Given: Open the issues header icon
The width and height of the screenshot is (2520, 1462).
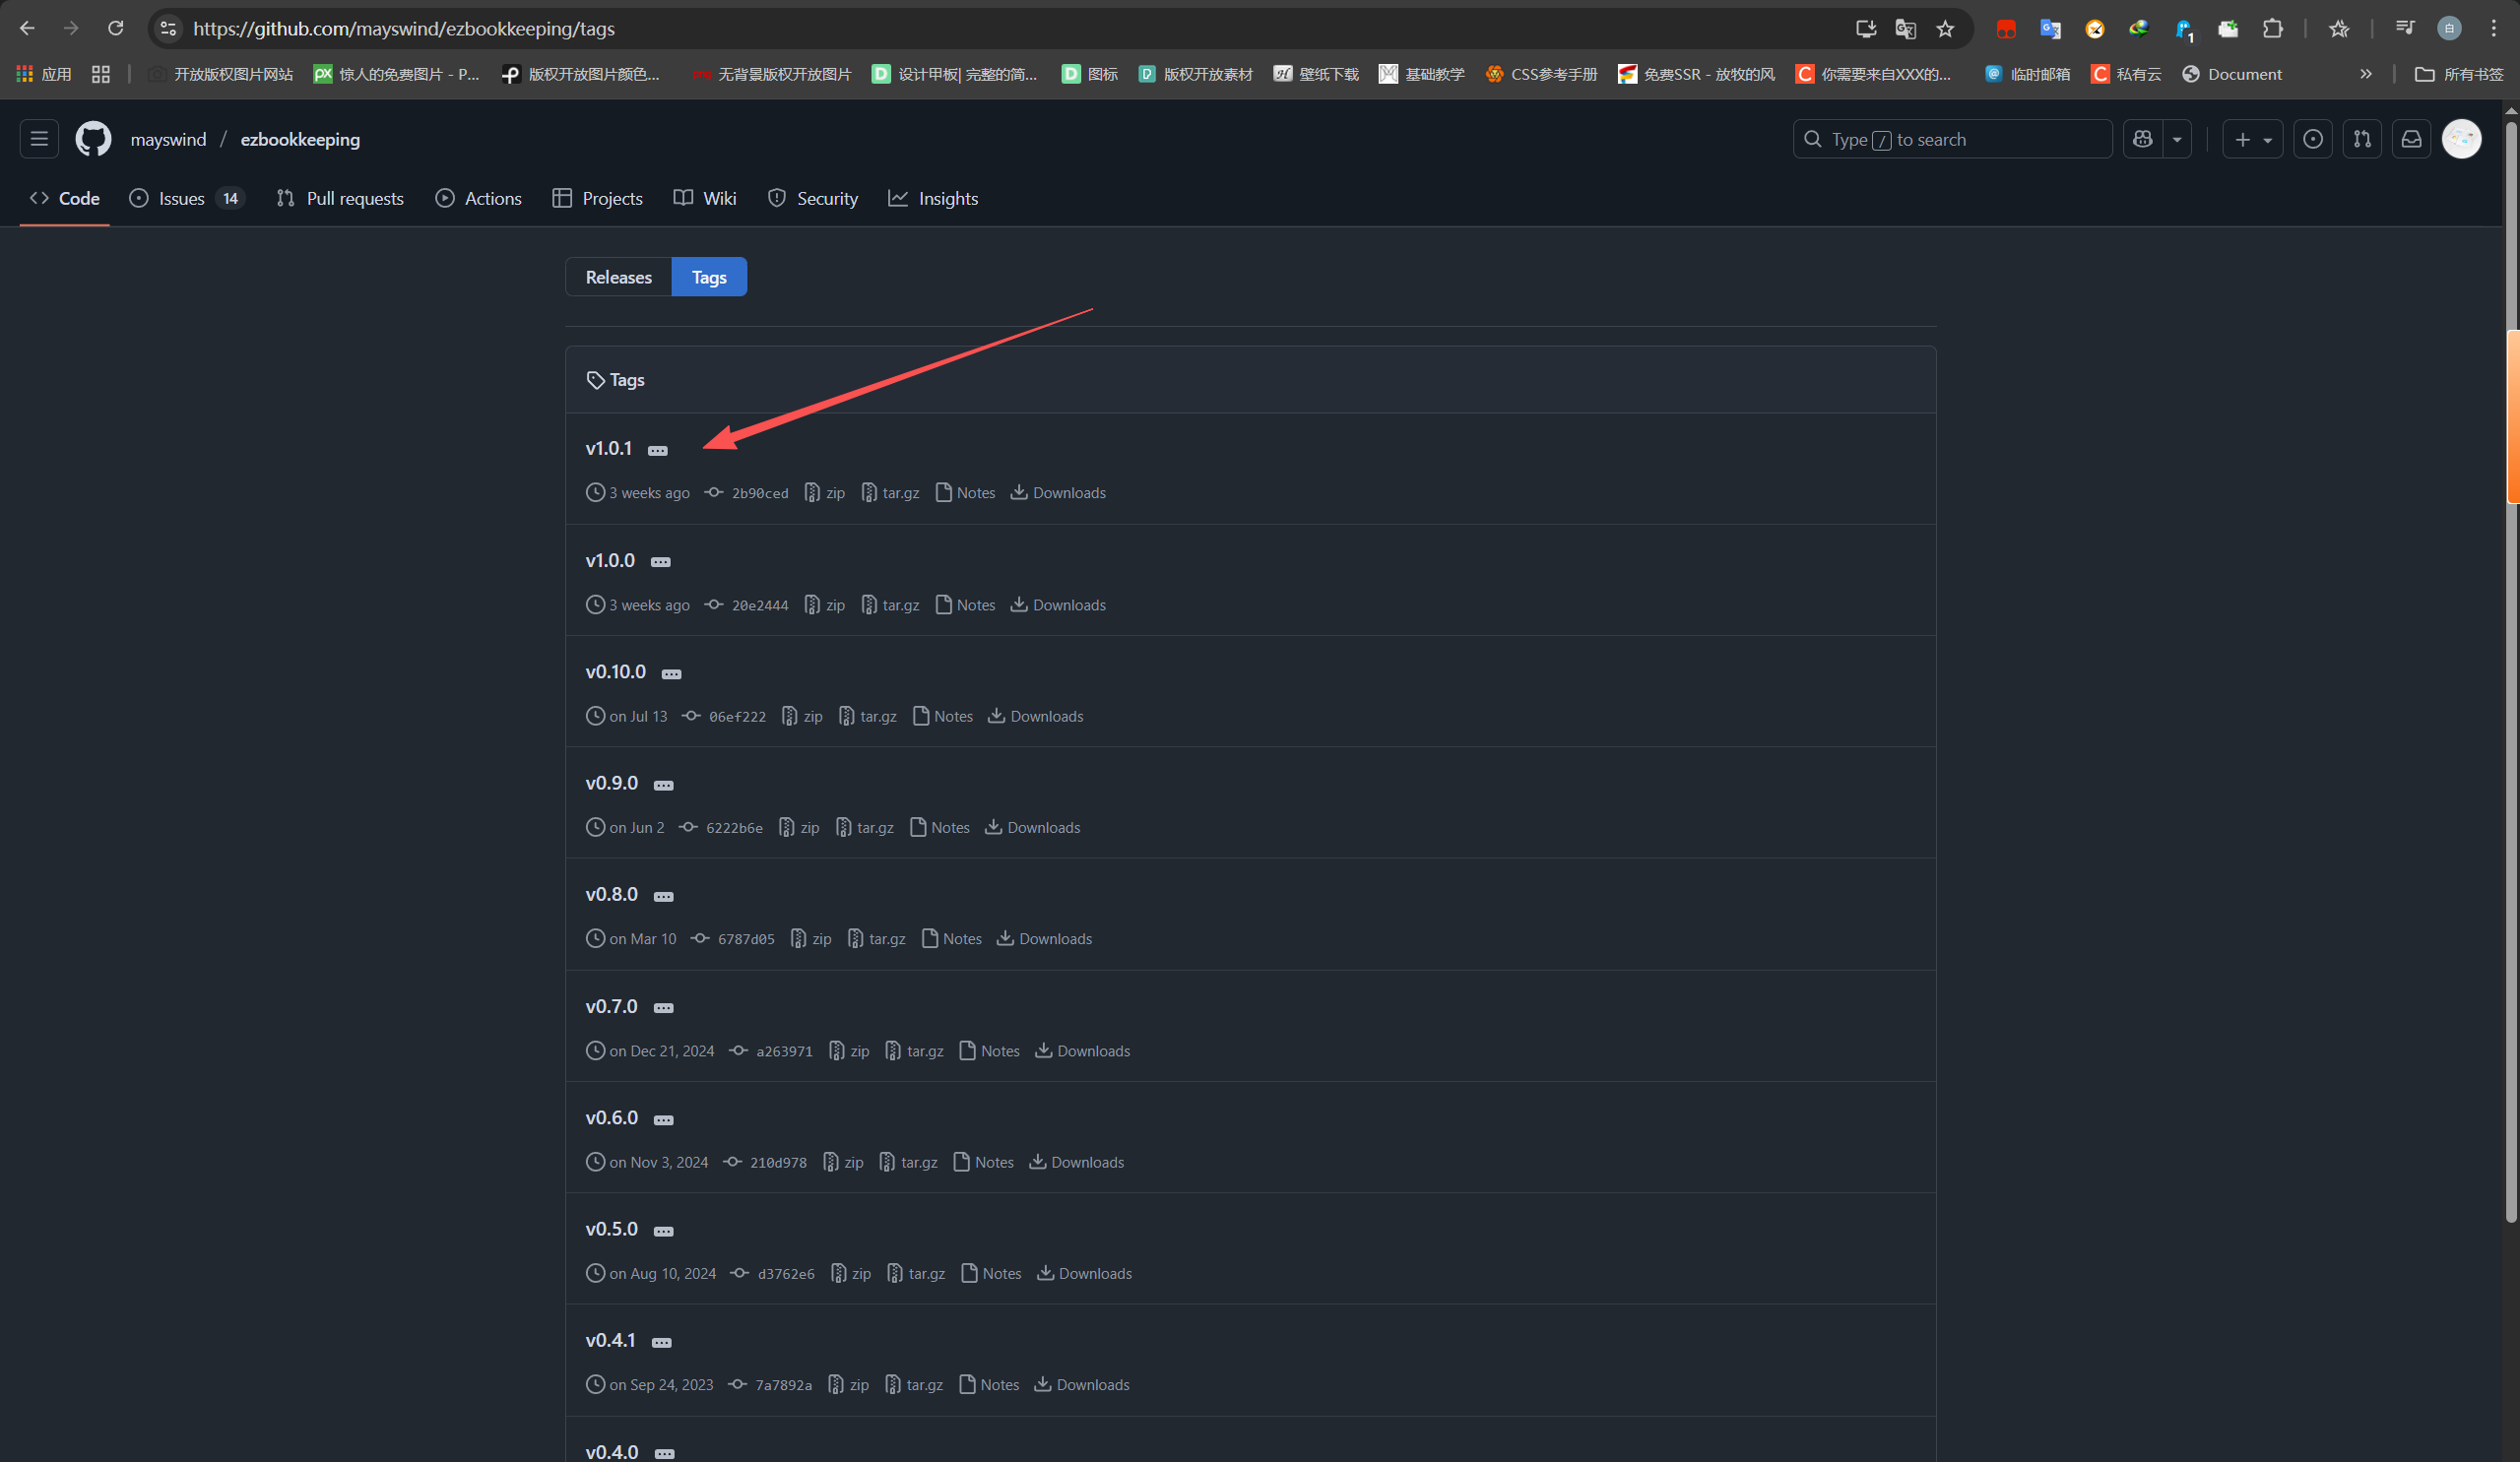Looking at the screenshot, I should coord(2312,139).
